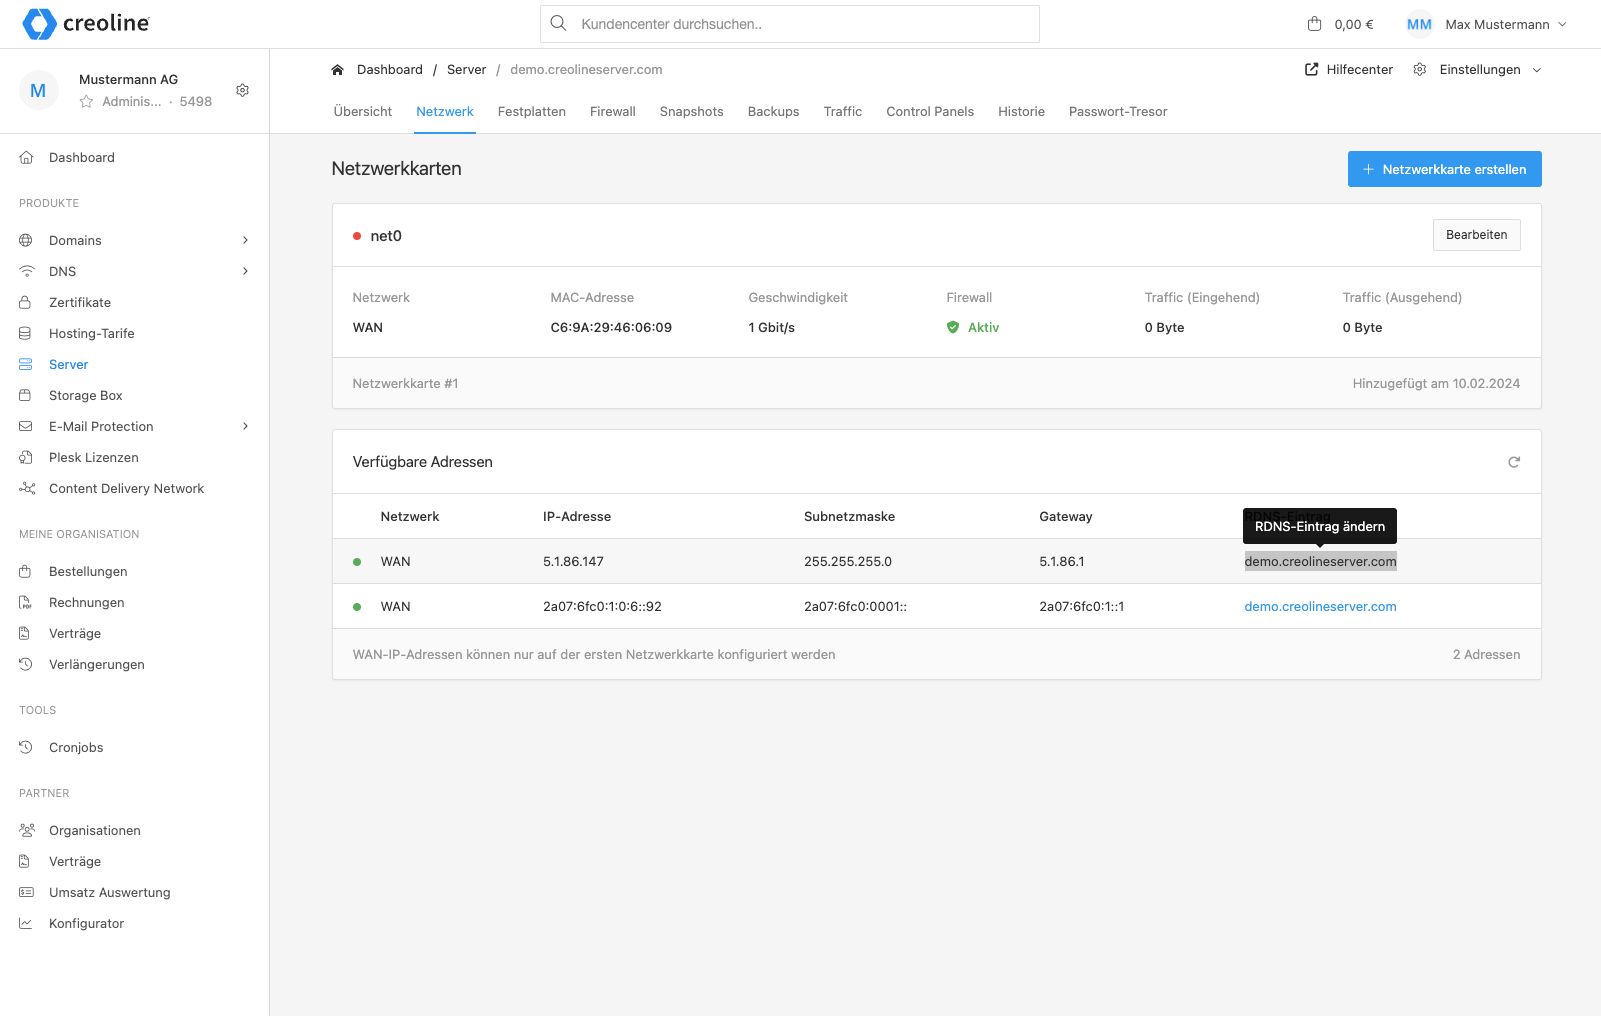The height and width of the screenshot is (1016, 1601).
Task: Expand the Domains submenu chevron
Action: tap(245, 240)
